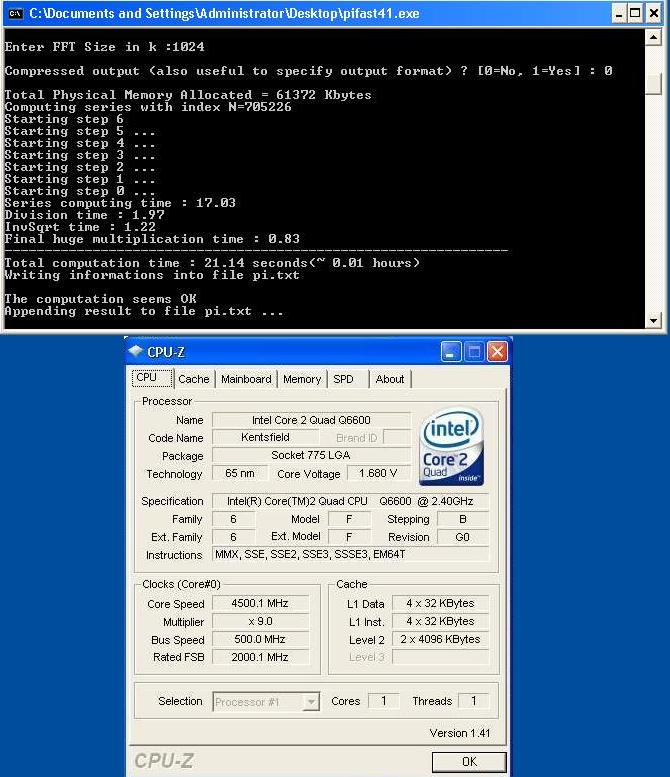Viewport: 670px width, 777px height.
Task: Switch to the Memory tab
Action: click(x=302, y=379)
